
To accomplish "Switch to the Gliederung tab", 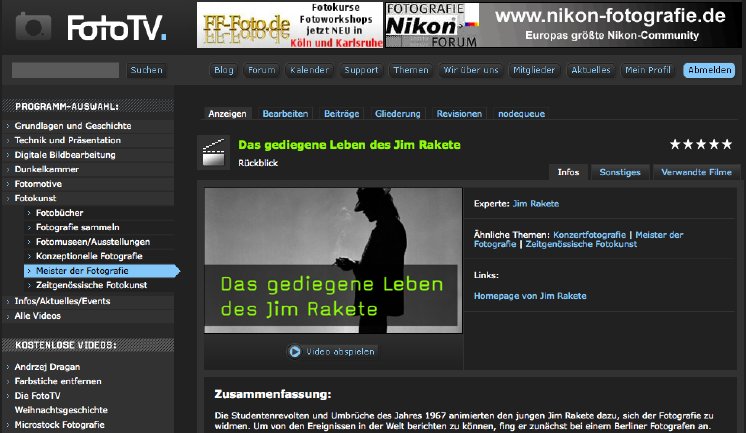I will pos(398,114).
